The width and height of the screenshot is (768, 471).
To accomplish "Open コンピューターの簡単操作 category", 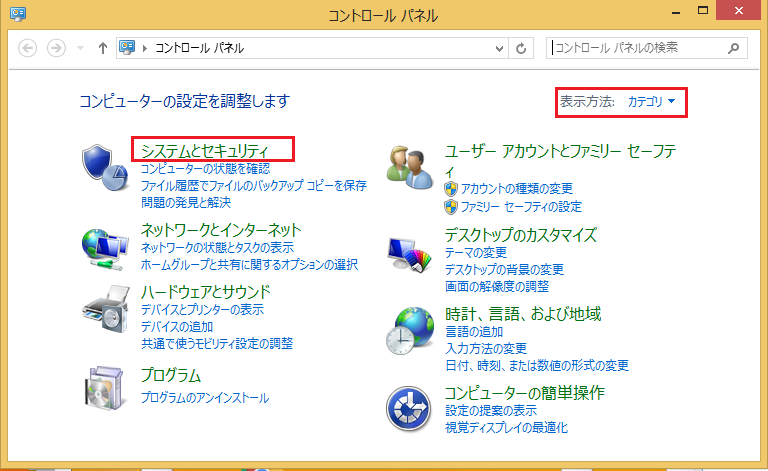I will coord(525,393).
